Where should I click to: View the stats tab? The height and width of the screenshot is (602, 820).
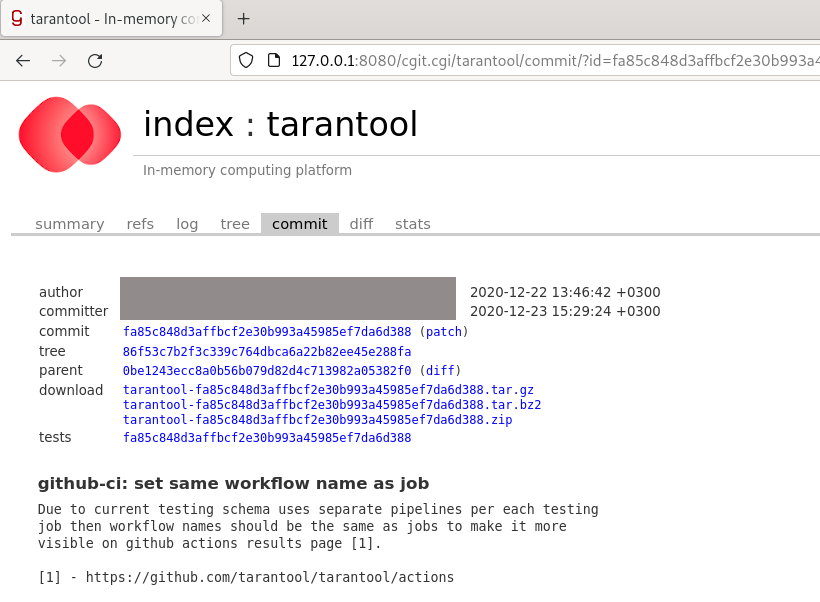(413, 224)
